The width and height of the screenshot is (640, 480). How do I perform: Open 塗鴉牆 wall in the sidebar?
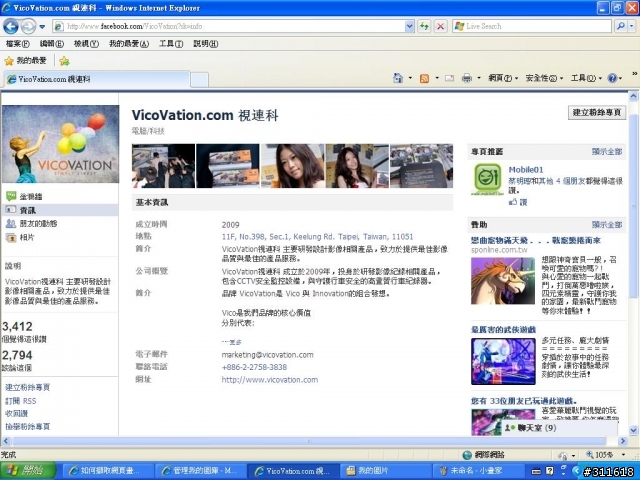pyautogui.click(x=31, y=197)
